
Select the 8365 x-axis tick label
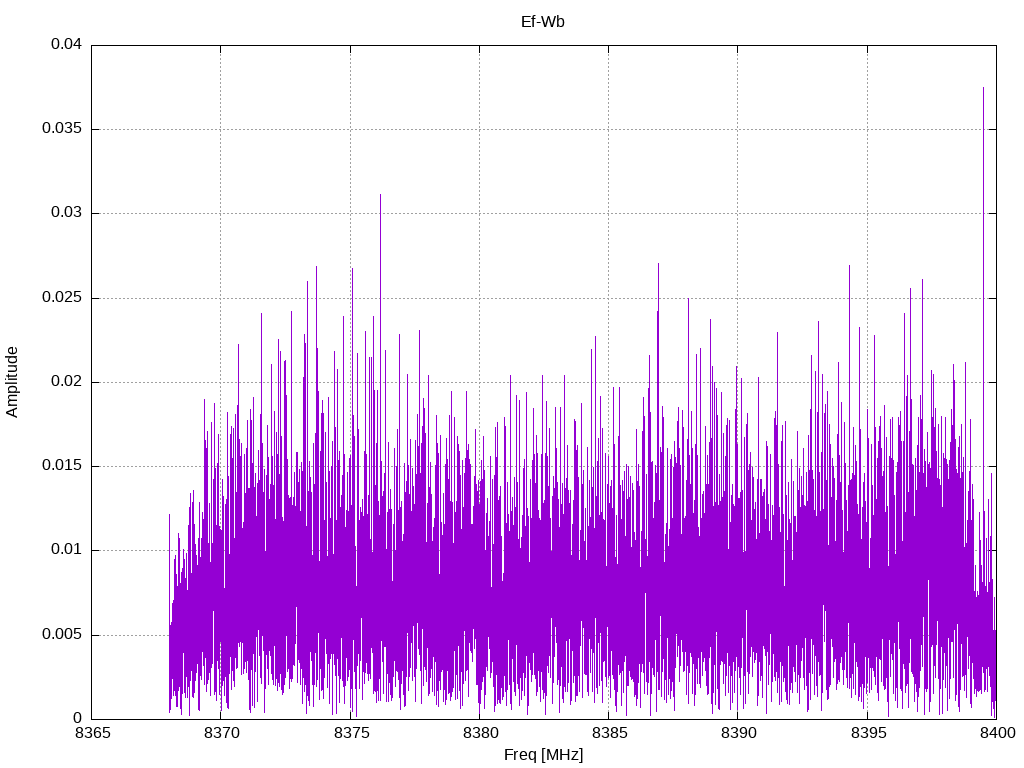(91, 734)
